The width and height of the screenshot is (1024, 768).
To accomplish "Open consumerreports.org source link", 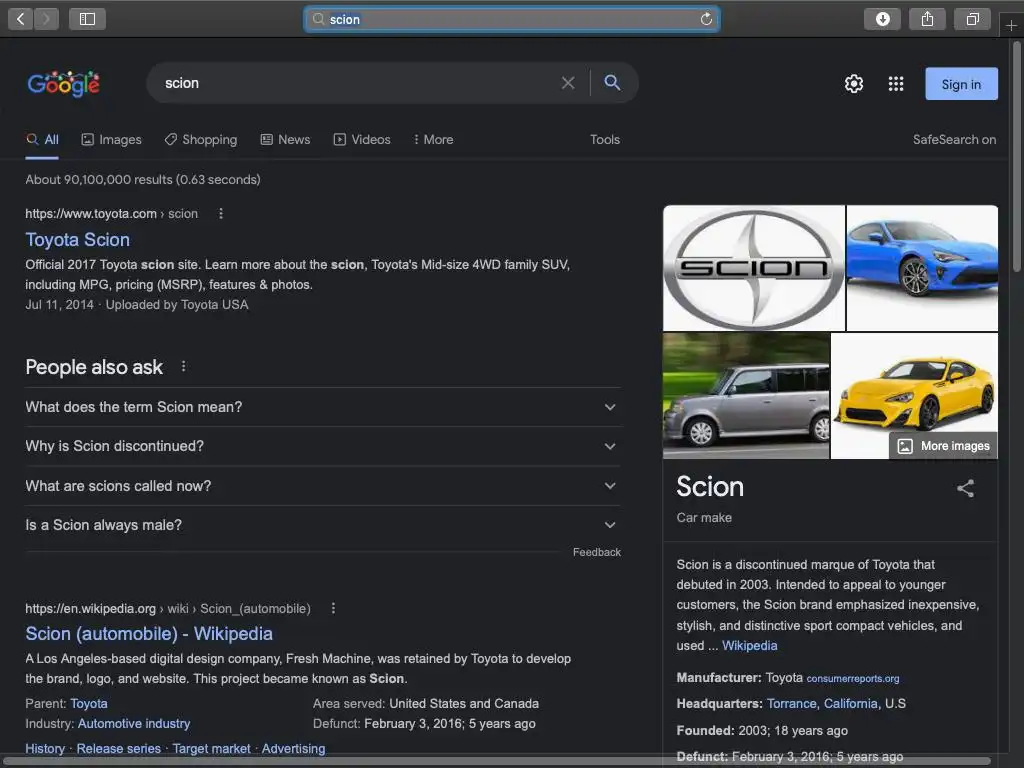I will 852,679.
